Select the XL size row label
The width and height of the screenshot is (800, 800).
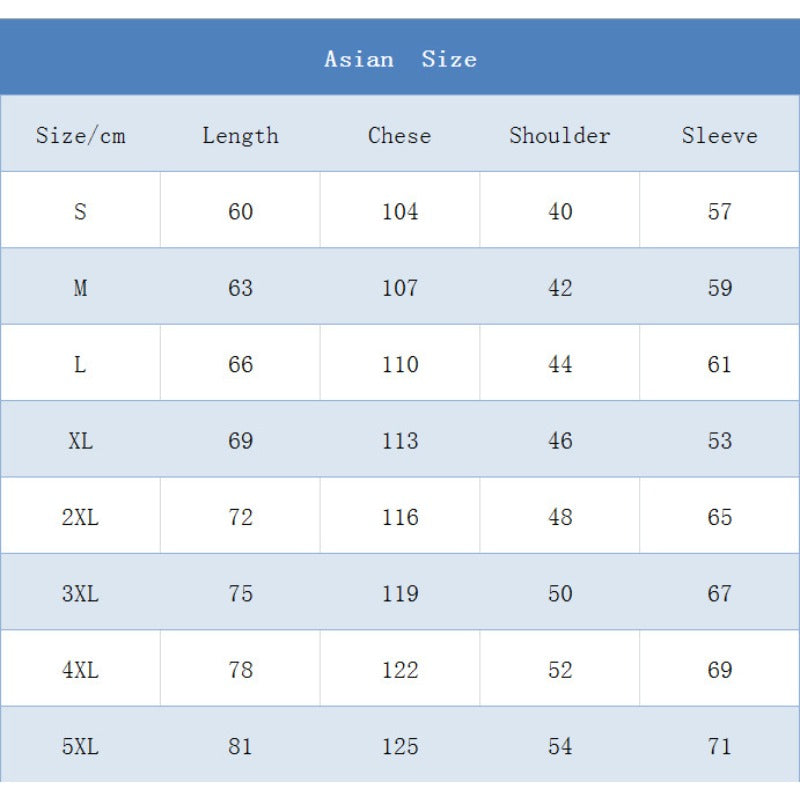tap(80, 441)
